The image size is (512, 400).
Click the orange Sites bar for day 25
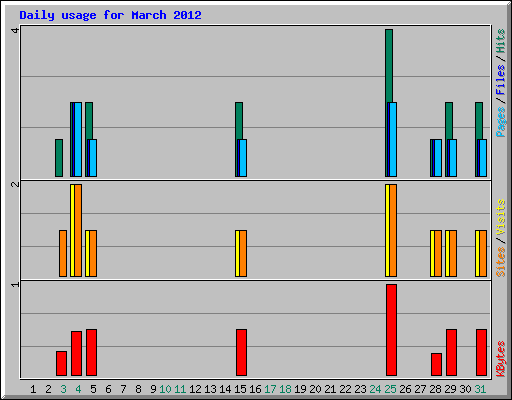click(393, 230)
